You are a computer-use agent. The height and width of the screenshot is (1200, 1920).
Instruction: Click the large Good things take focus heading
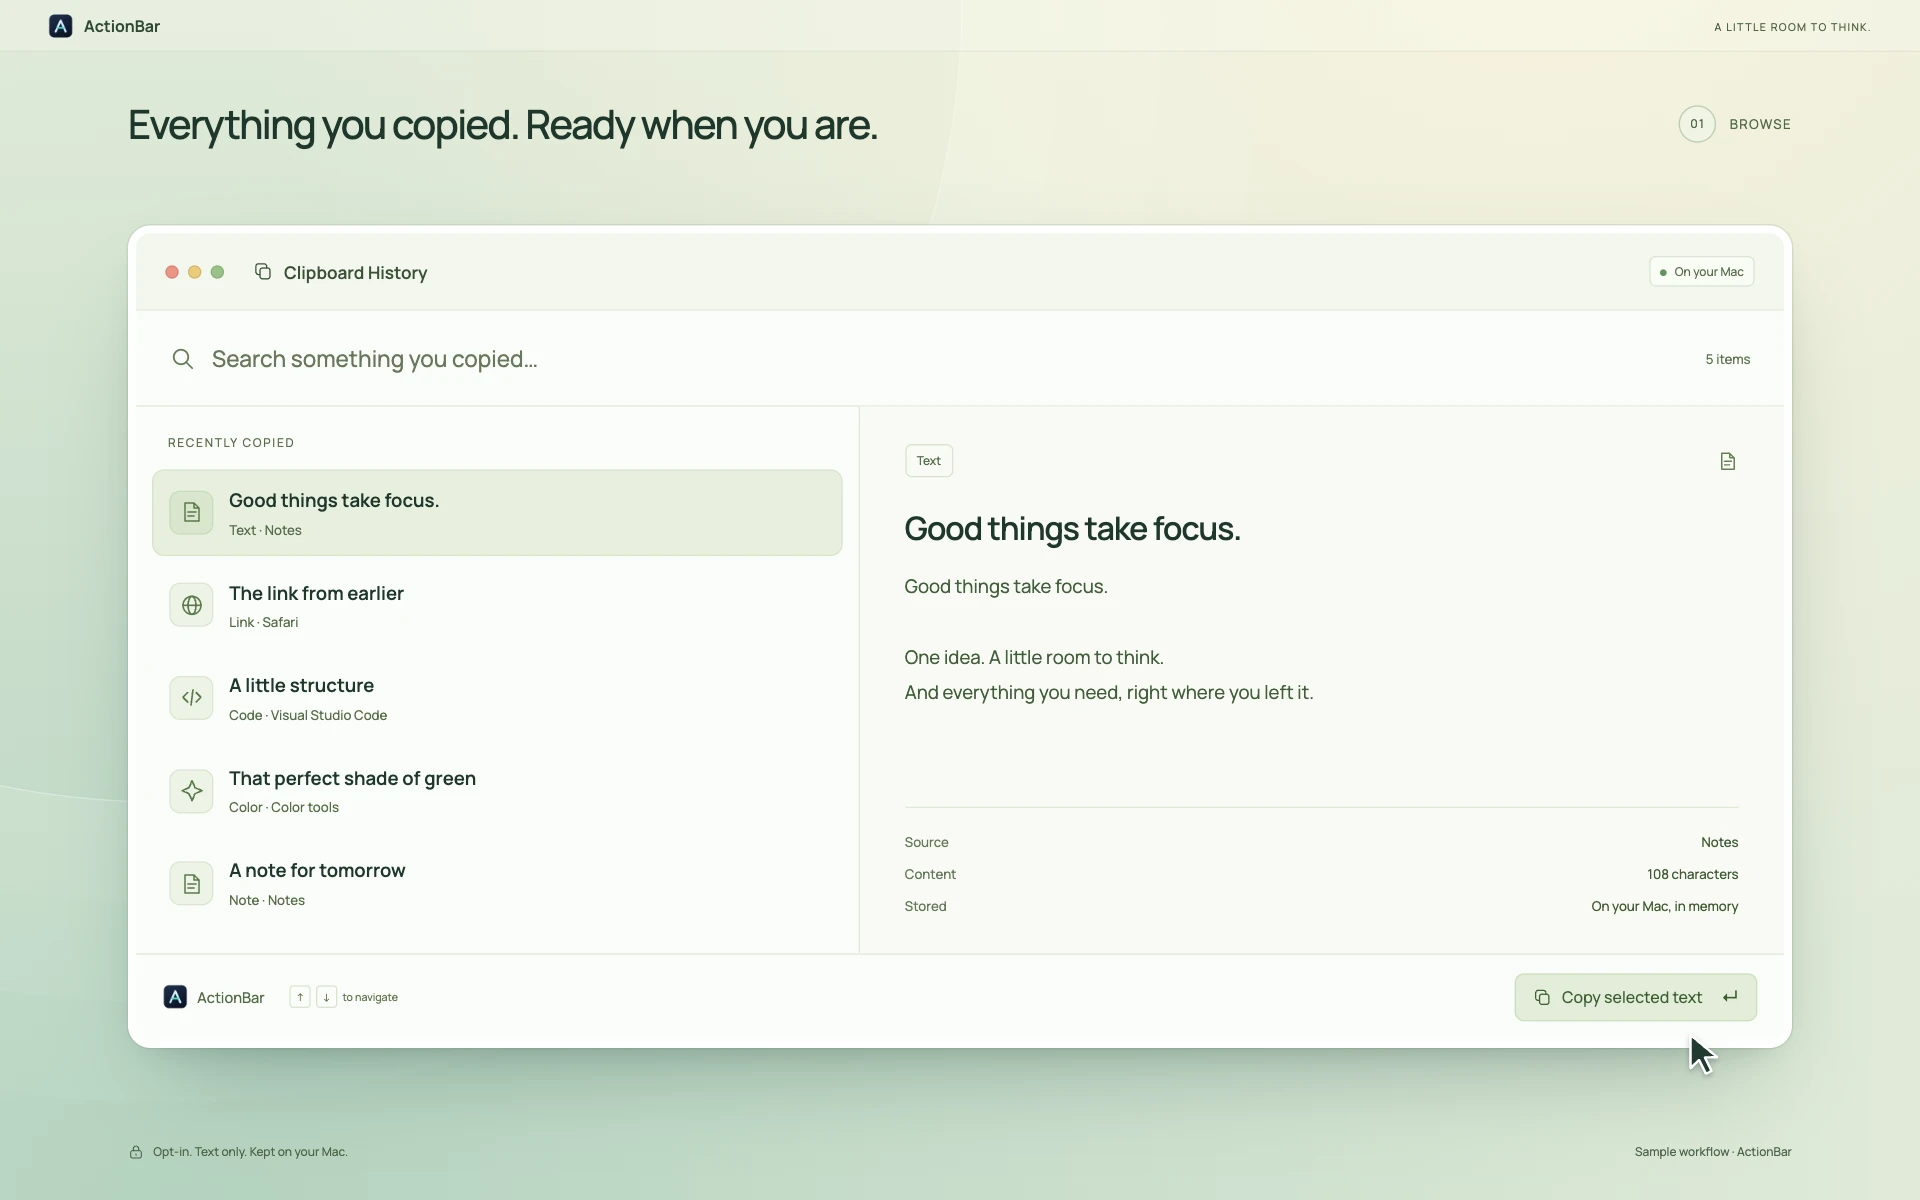[x=1072, y=529]
